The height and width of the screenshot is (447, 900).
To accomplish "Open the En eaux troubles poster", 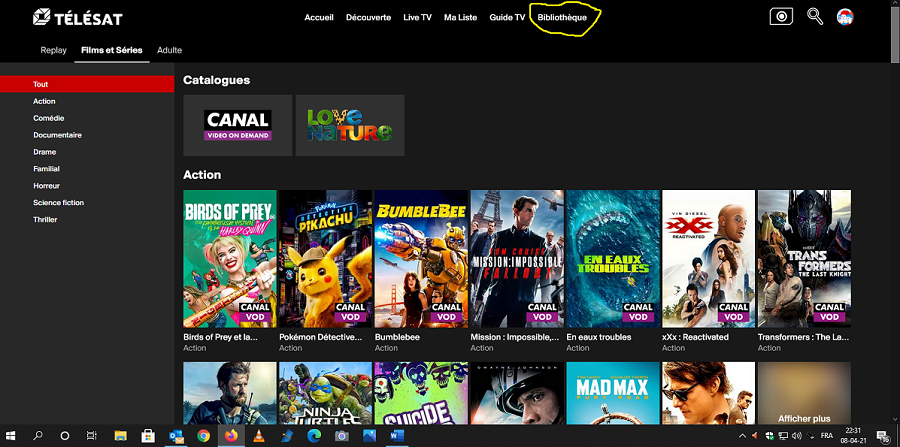I will [613, 259].
